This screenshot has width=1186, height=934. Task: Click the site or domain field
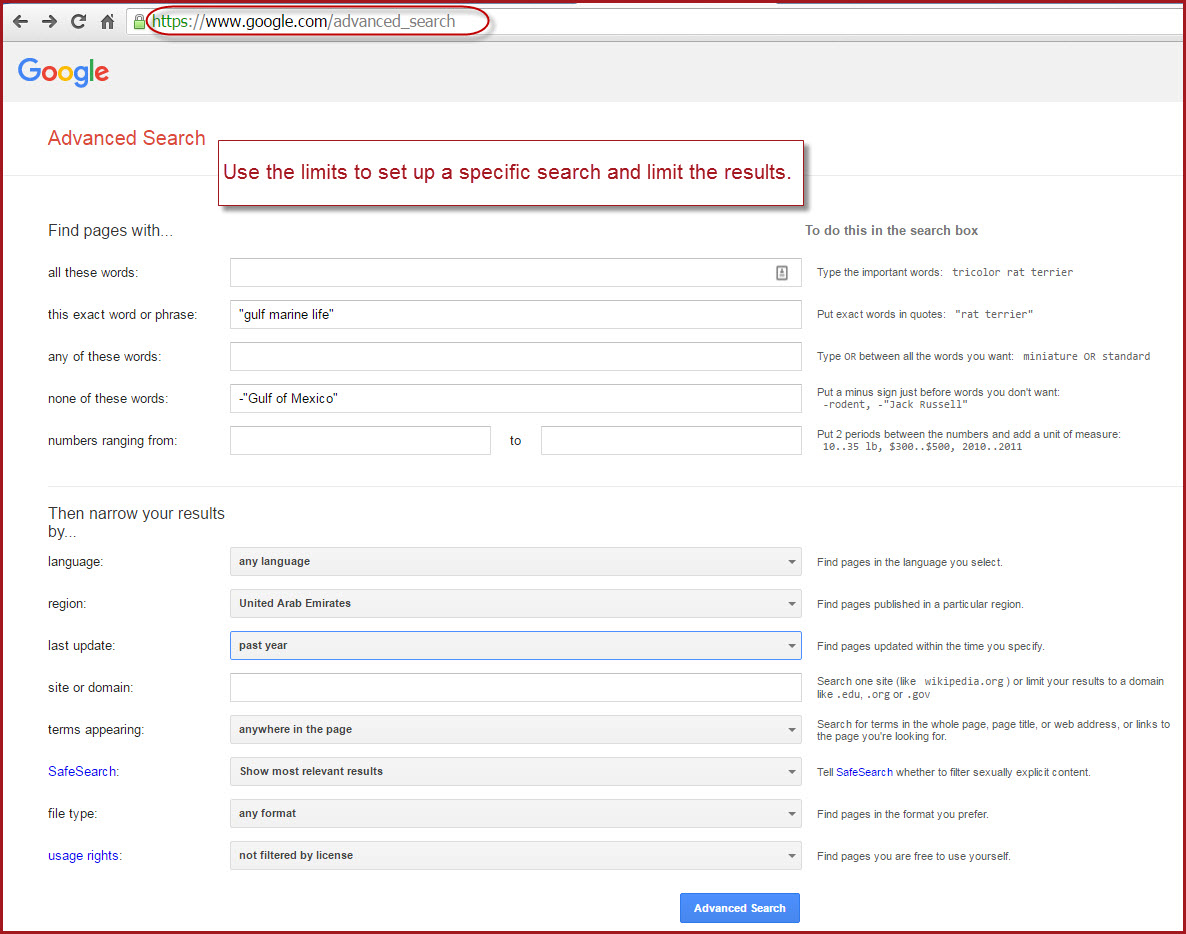515,687
